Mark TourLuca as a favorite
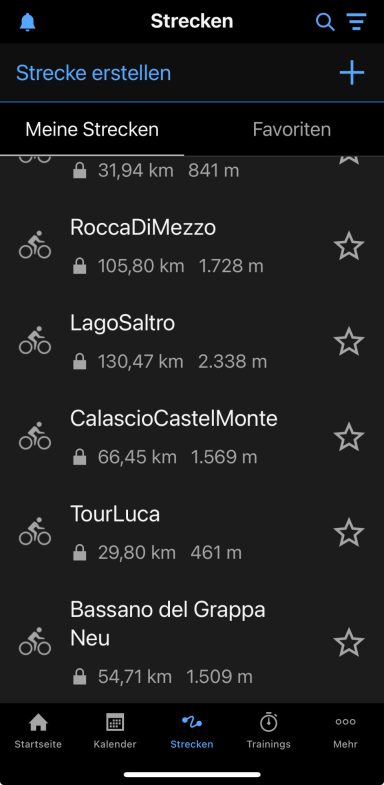This screenshot has height=785, width=384. tap(349, 533)
